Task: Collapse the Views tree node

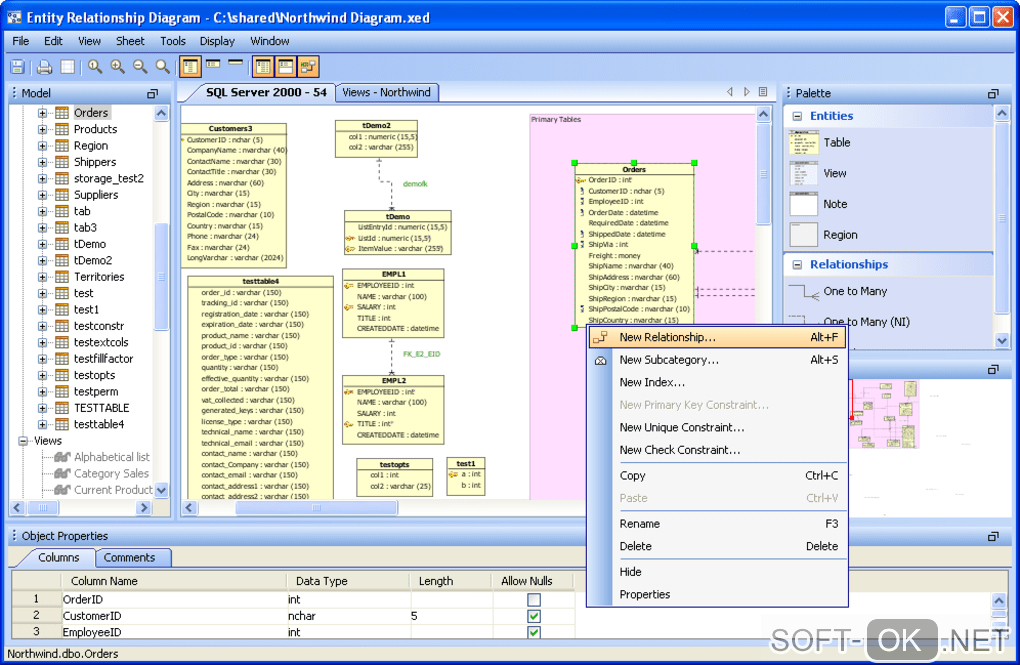Action: tap(23, 441)
